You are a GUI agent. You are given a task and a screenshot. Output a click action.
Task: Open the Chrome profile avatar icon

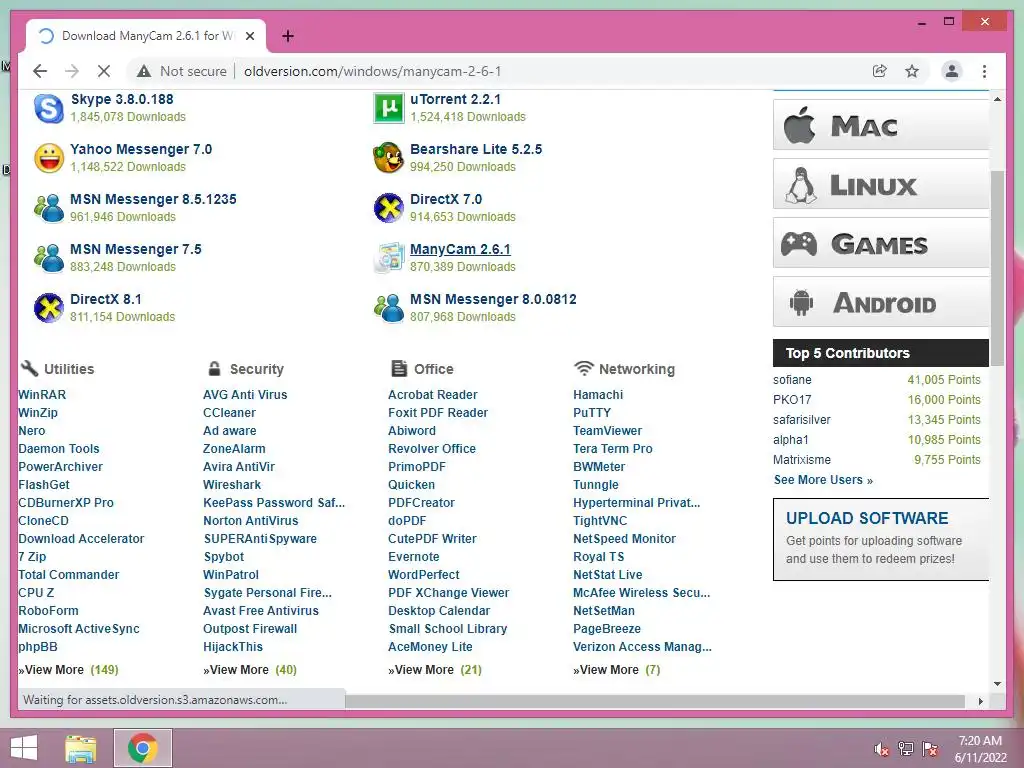pos(952,71)
